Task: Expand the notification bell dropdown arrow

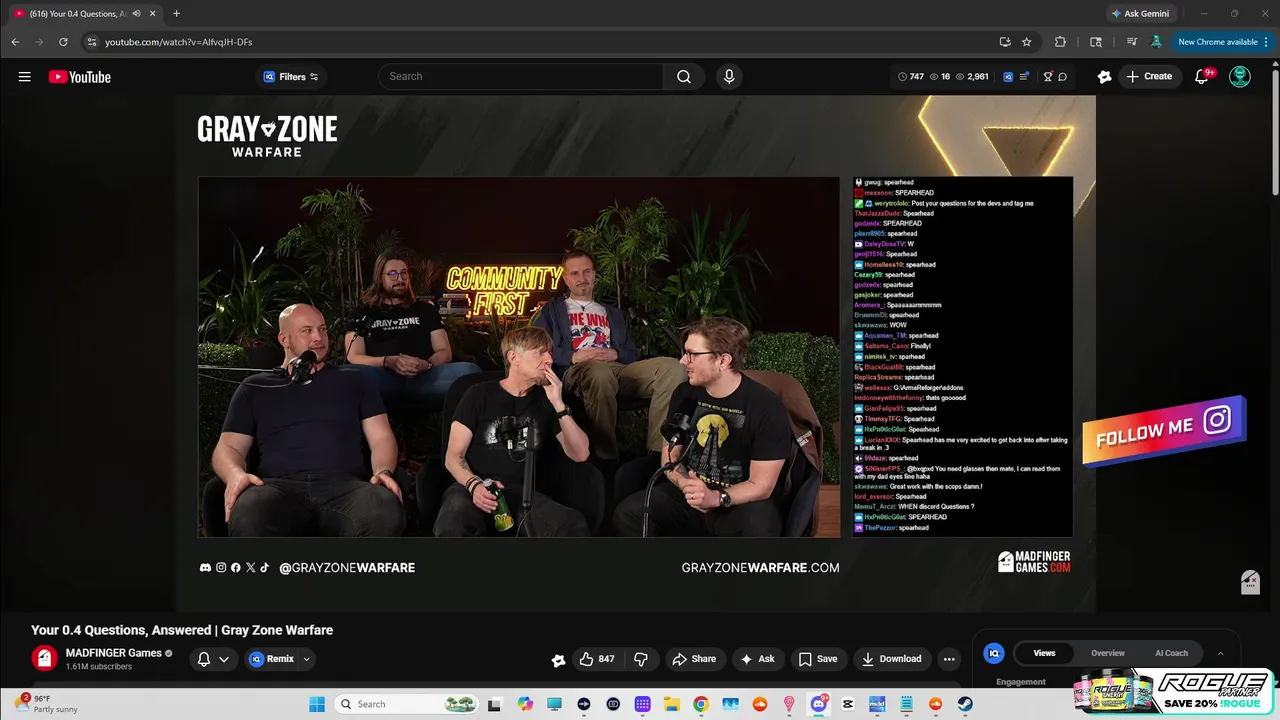Action: click(224, 659)
